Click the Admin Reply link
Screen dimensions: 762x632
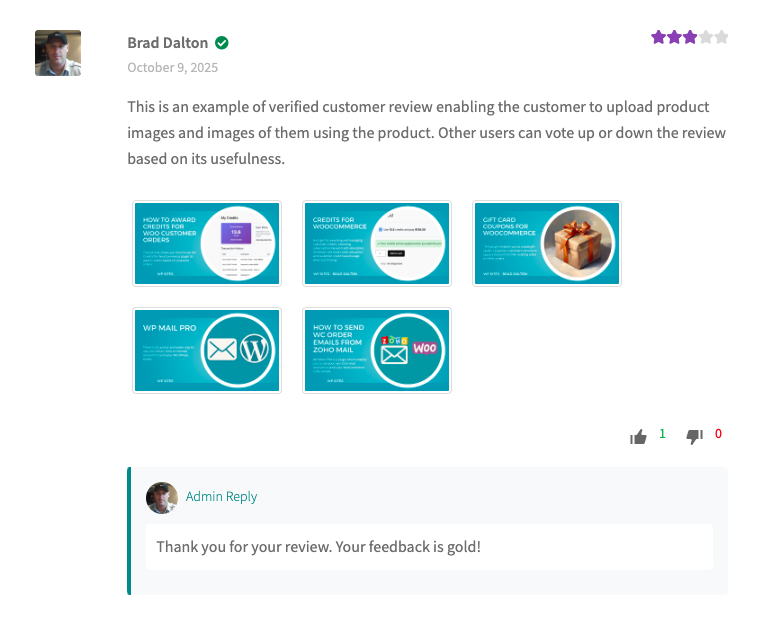tap(221, 497)
